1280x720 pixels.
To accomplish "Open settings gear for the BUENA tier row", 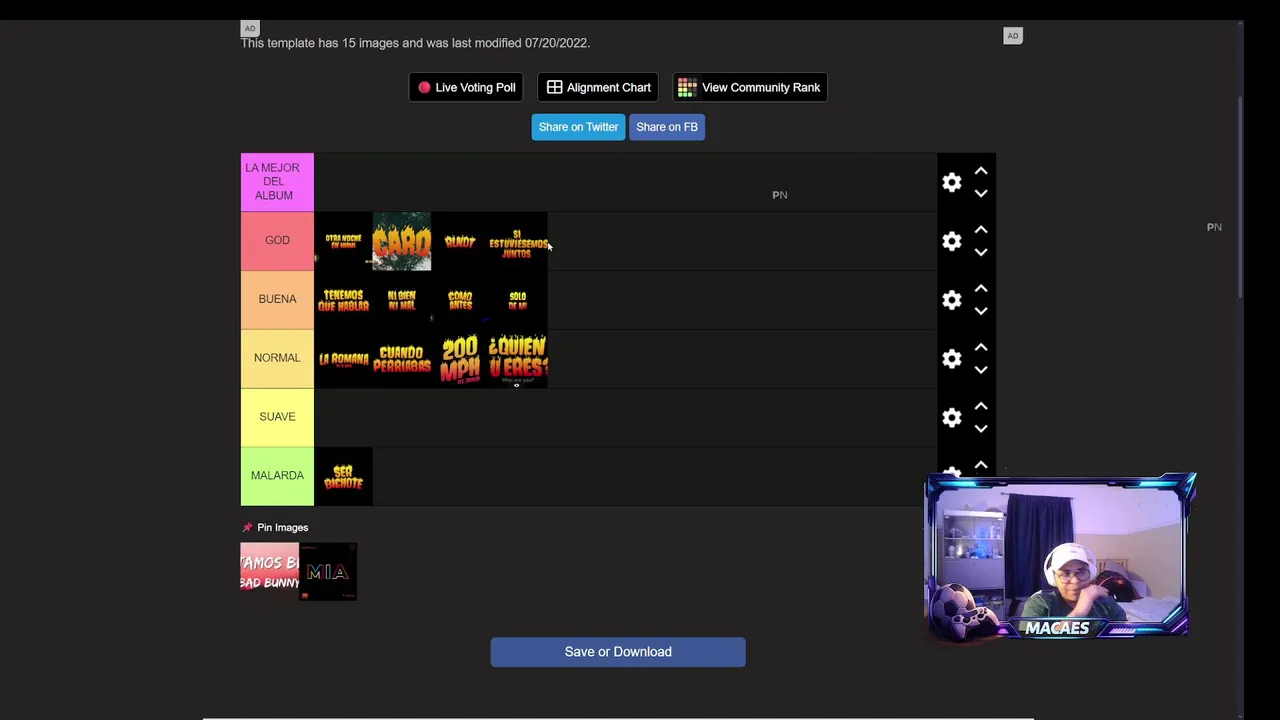I will click(952, 300).
